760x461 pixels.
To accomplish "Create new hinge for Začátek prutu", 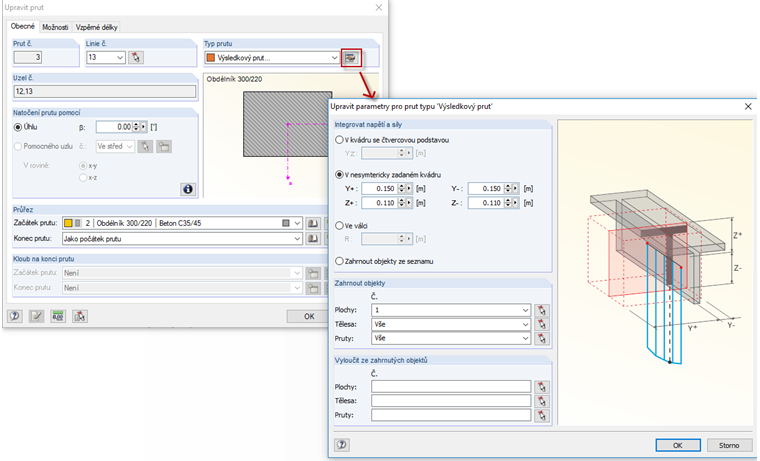I will click(313, 273).
